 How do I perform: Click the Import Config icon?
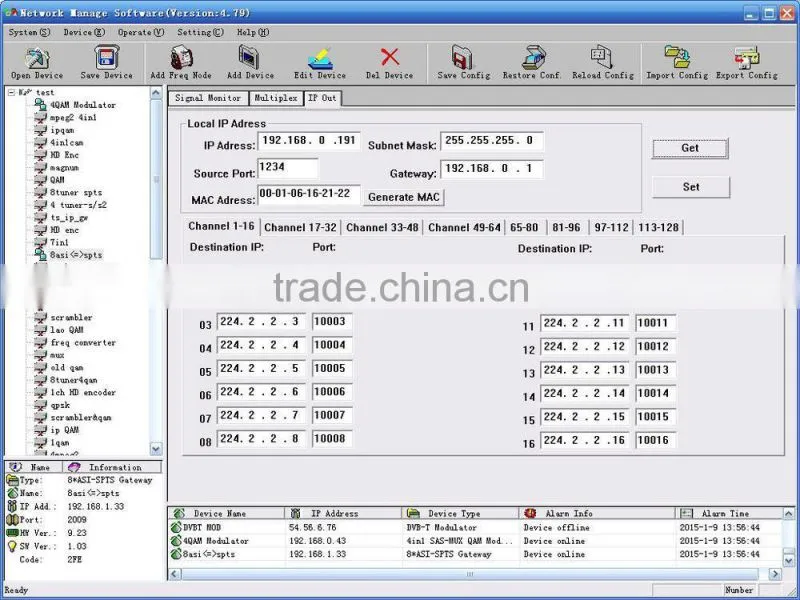(677, 57)
